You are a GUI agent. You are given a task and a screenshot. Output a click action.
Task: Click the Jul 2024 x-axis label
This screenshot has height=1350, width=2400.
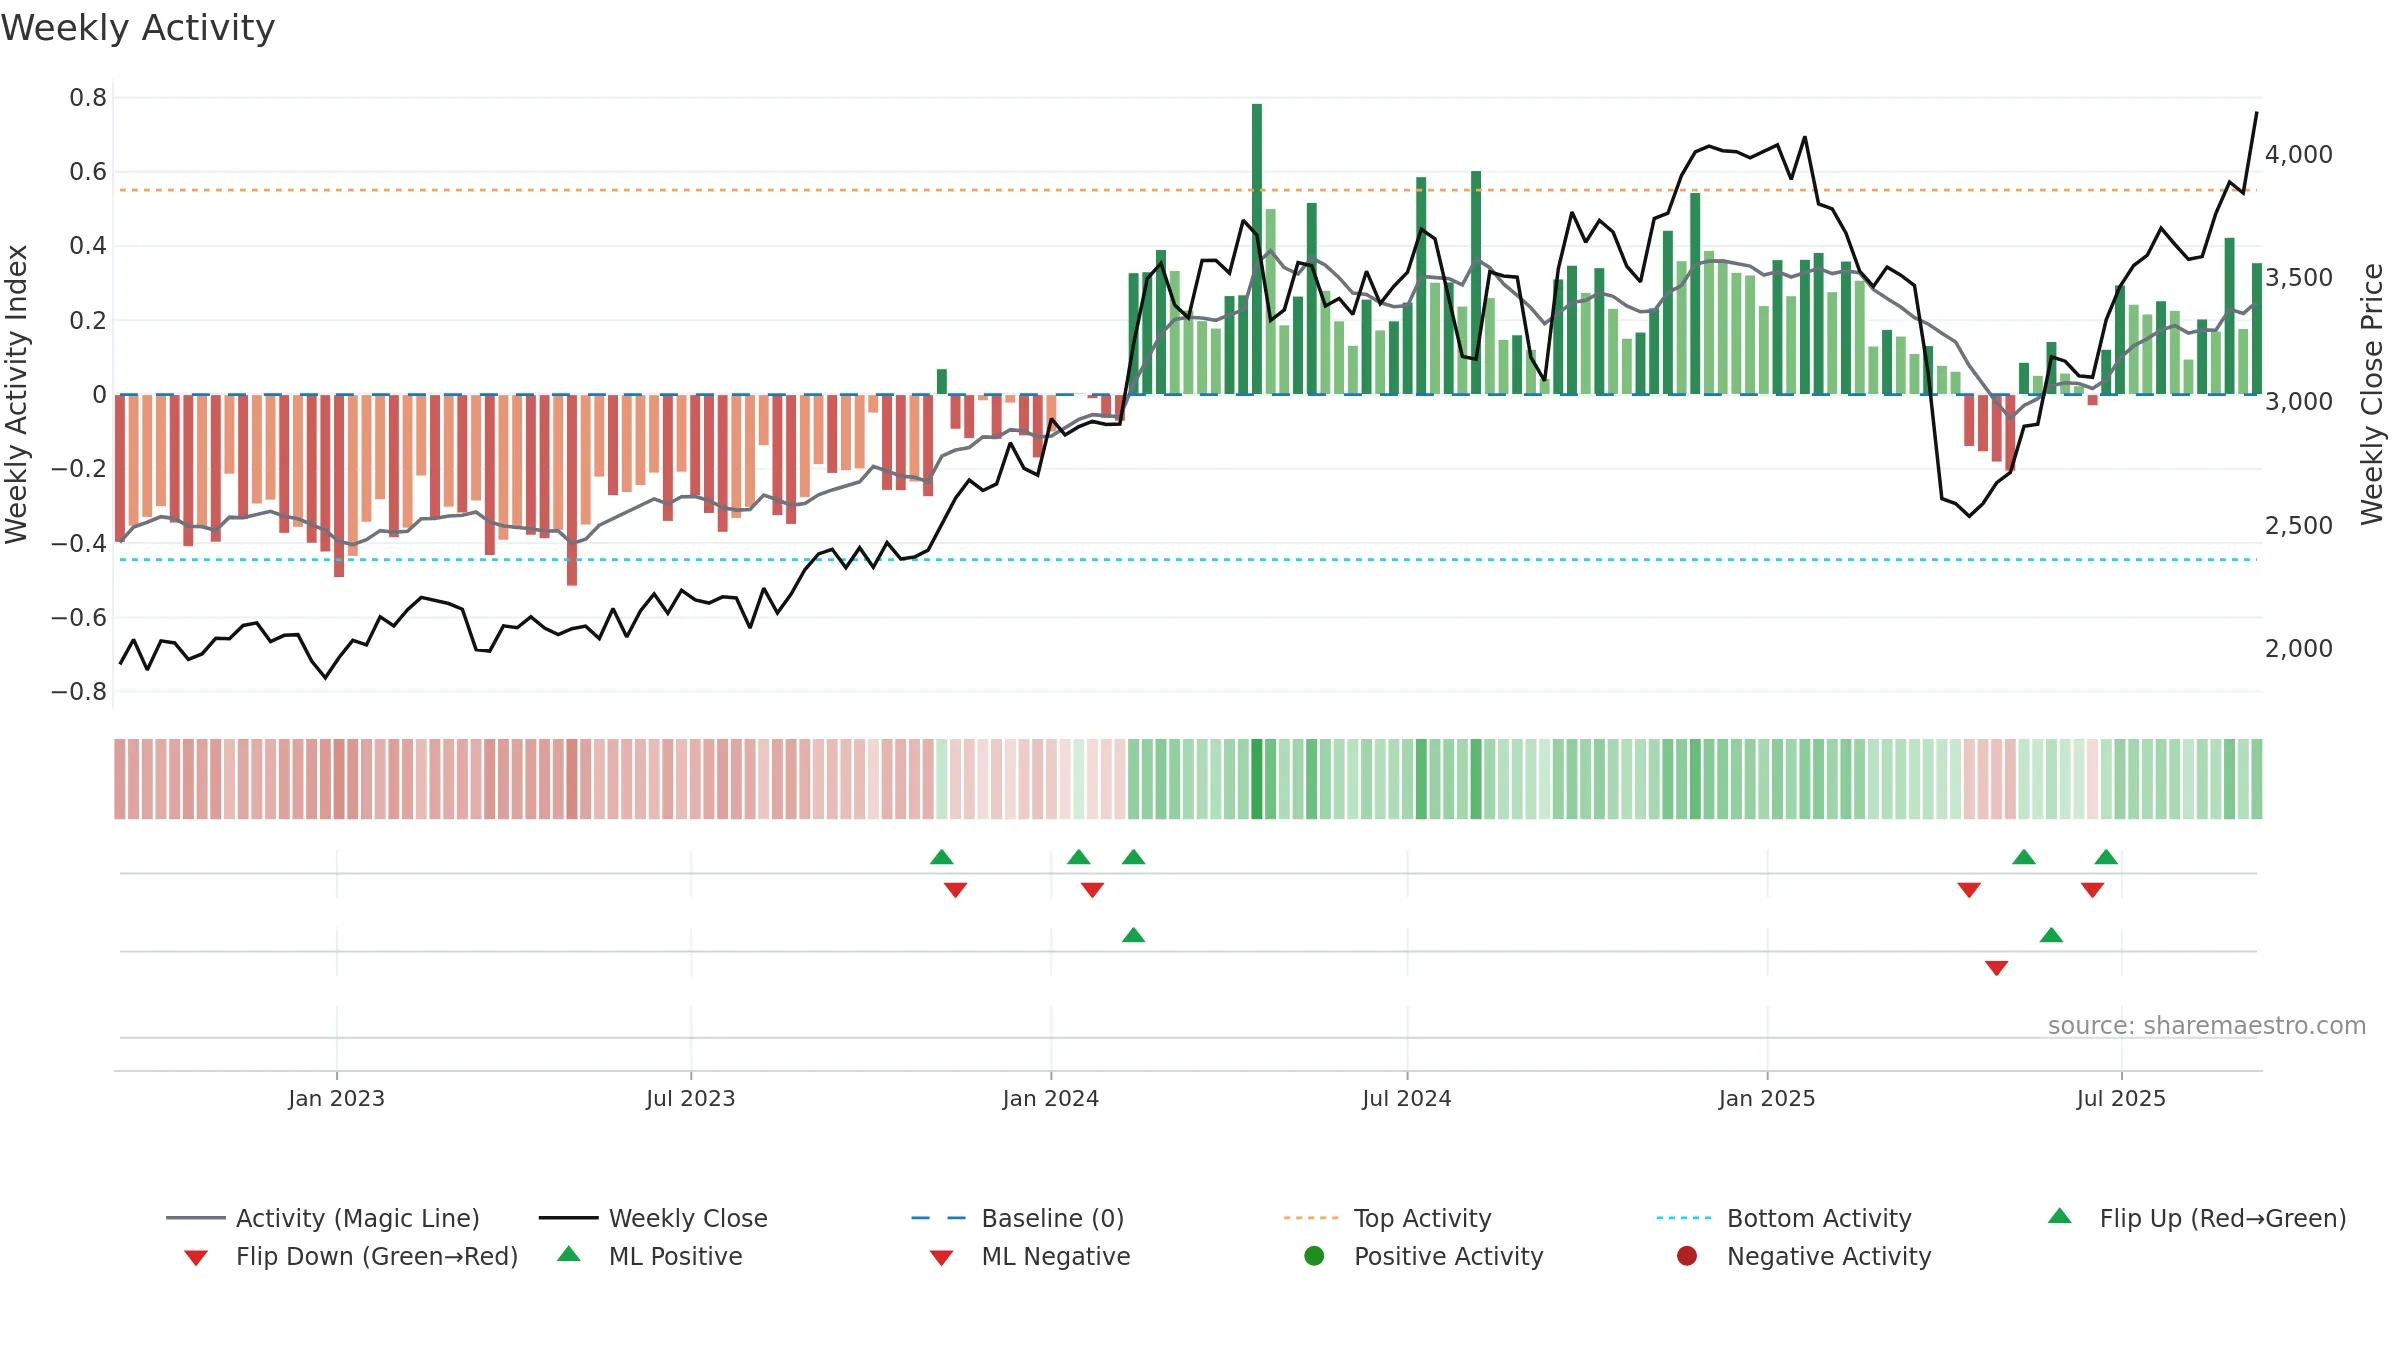pyautogui.click(x=1406, y=1098)
